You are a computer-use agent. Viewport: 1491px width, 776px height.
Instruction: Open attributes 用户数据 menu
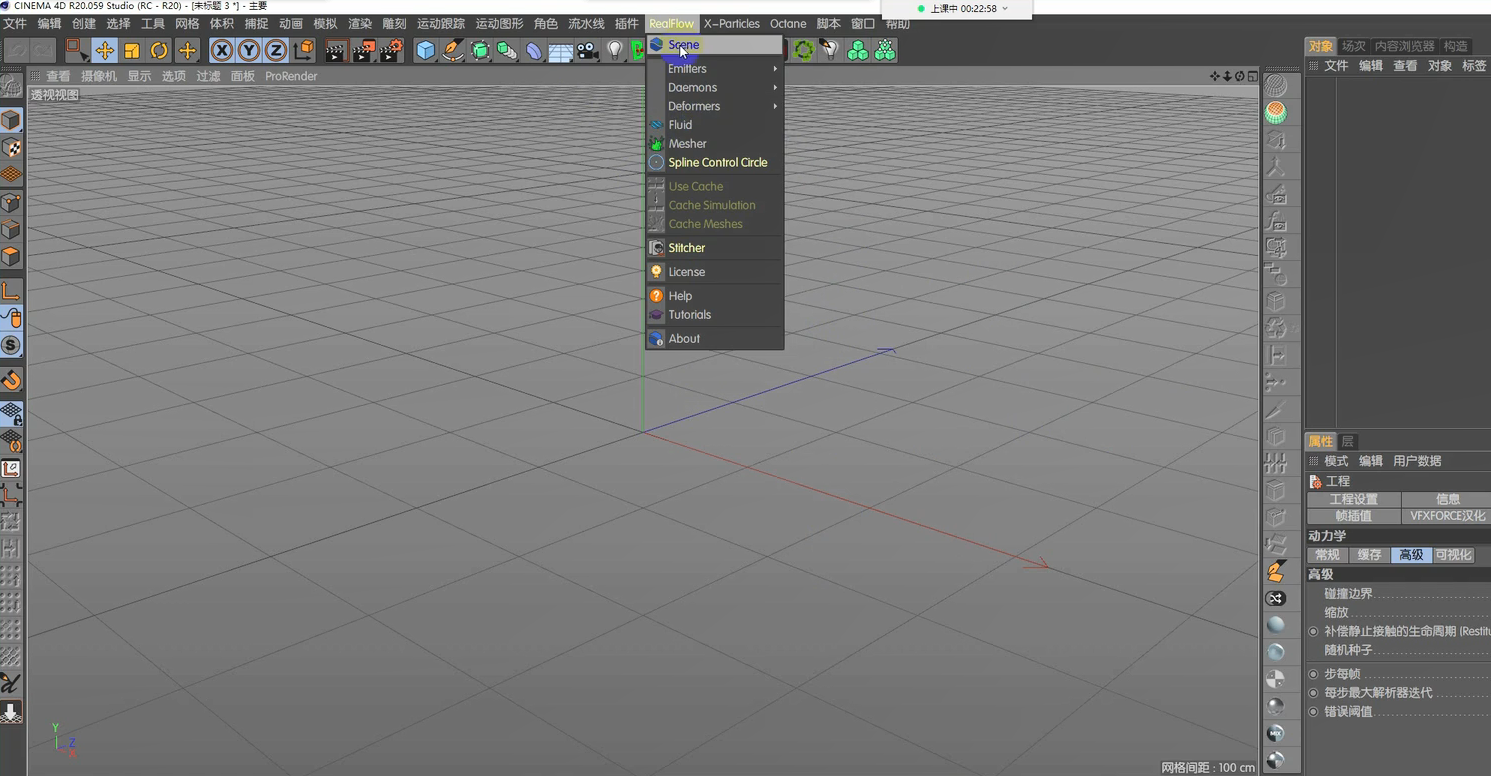(1417, 461)
